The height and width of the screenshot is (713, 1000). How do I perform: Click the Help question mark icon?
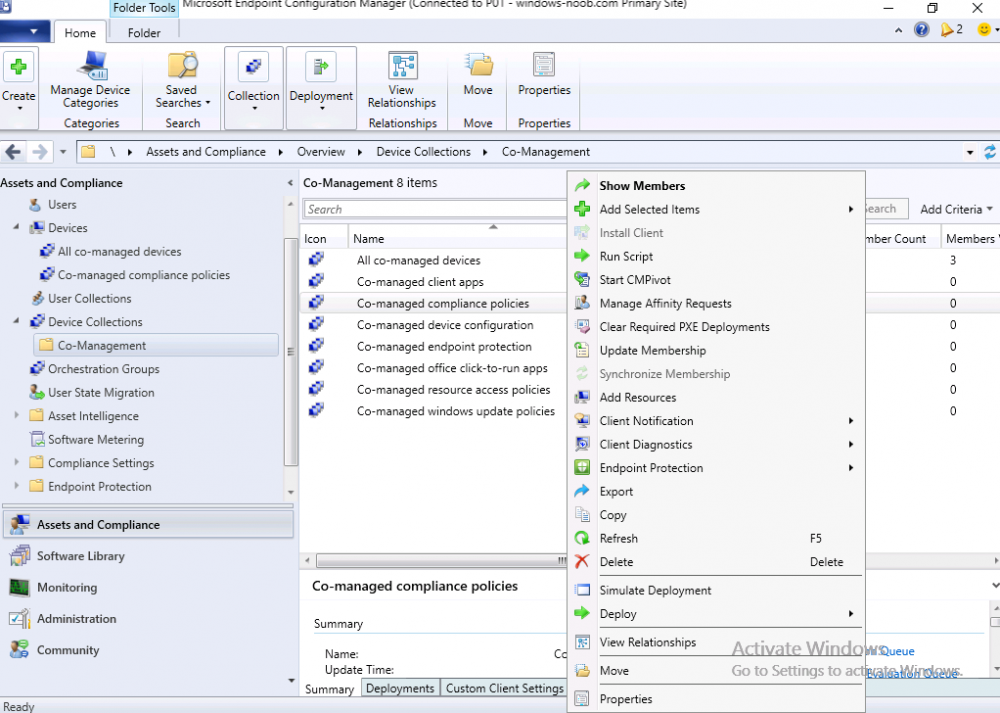tap(922, 29)
